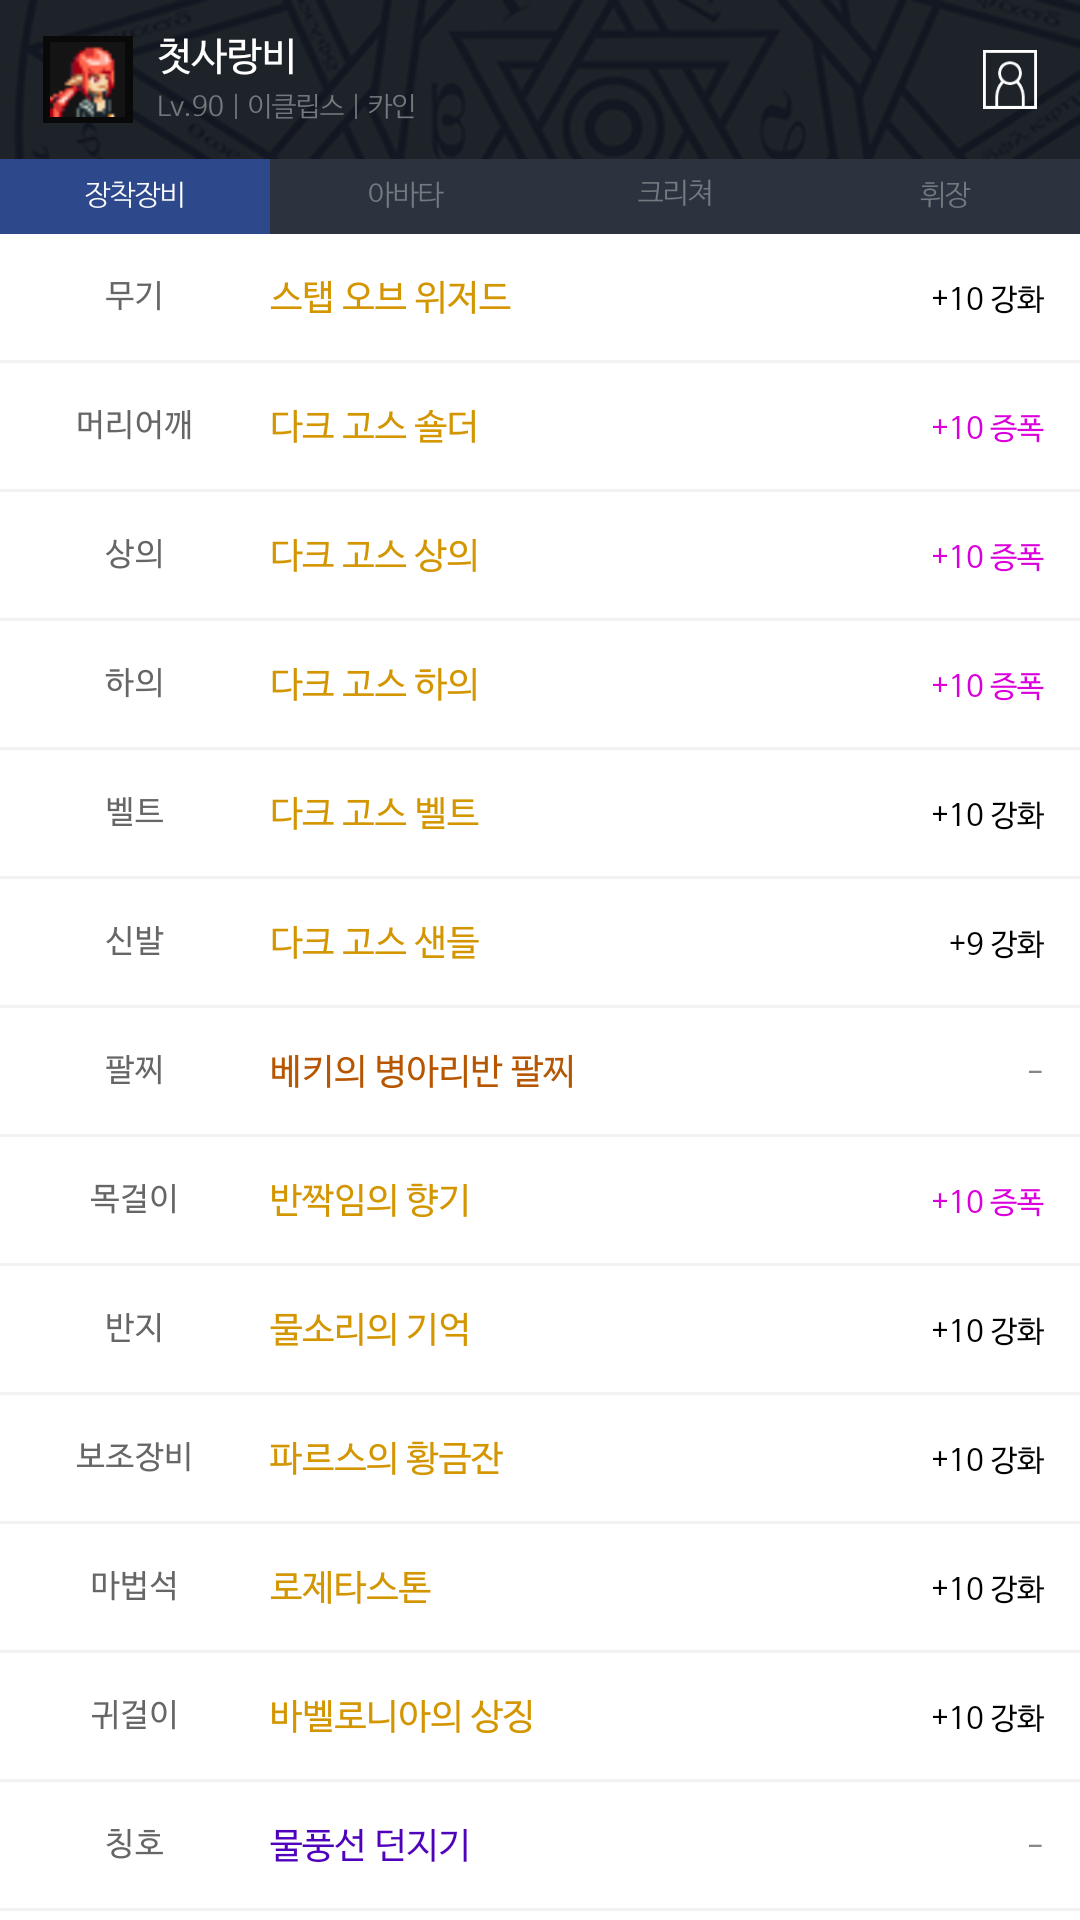Tap the character name 첫사랑비
The image size is (1080, 1920).
tap(227, 56)
